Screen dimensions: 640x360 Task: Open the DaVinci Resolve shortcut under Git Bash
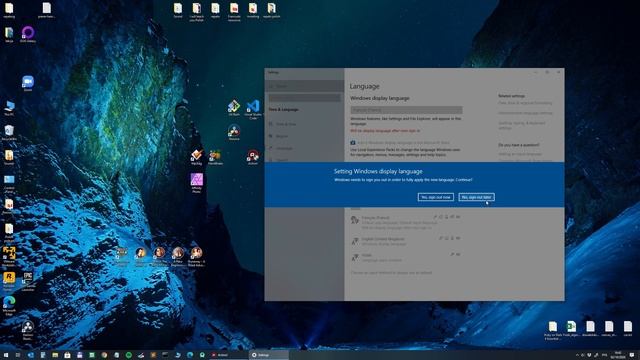click(x=234, y=133)
